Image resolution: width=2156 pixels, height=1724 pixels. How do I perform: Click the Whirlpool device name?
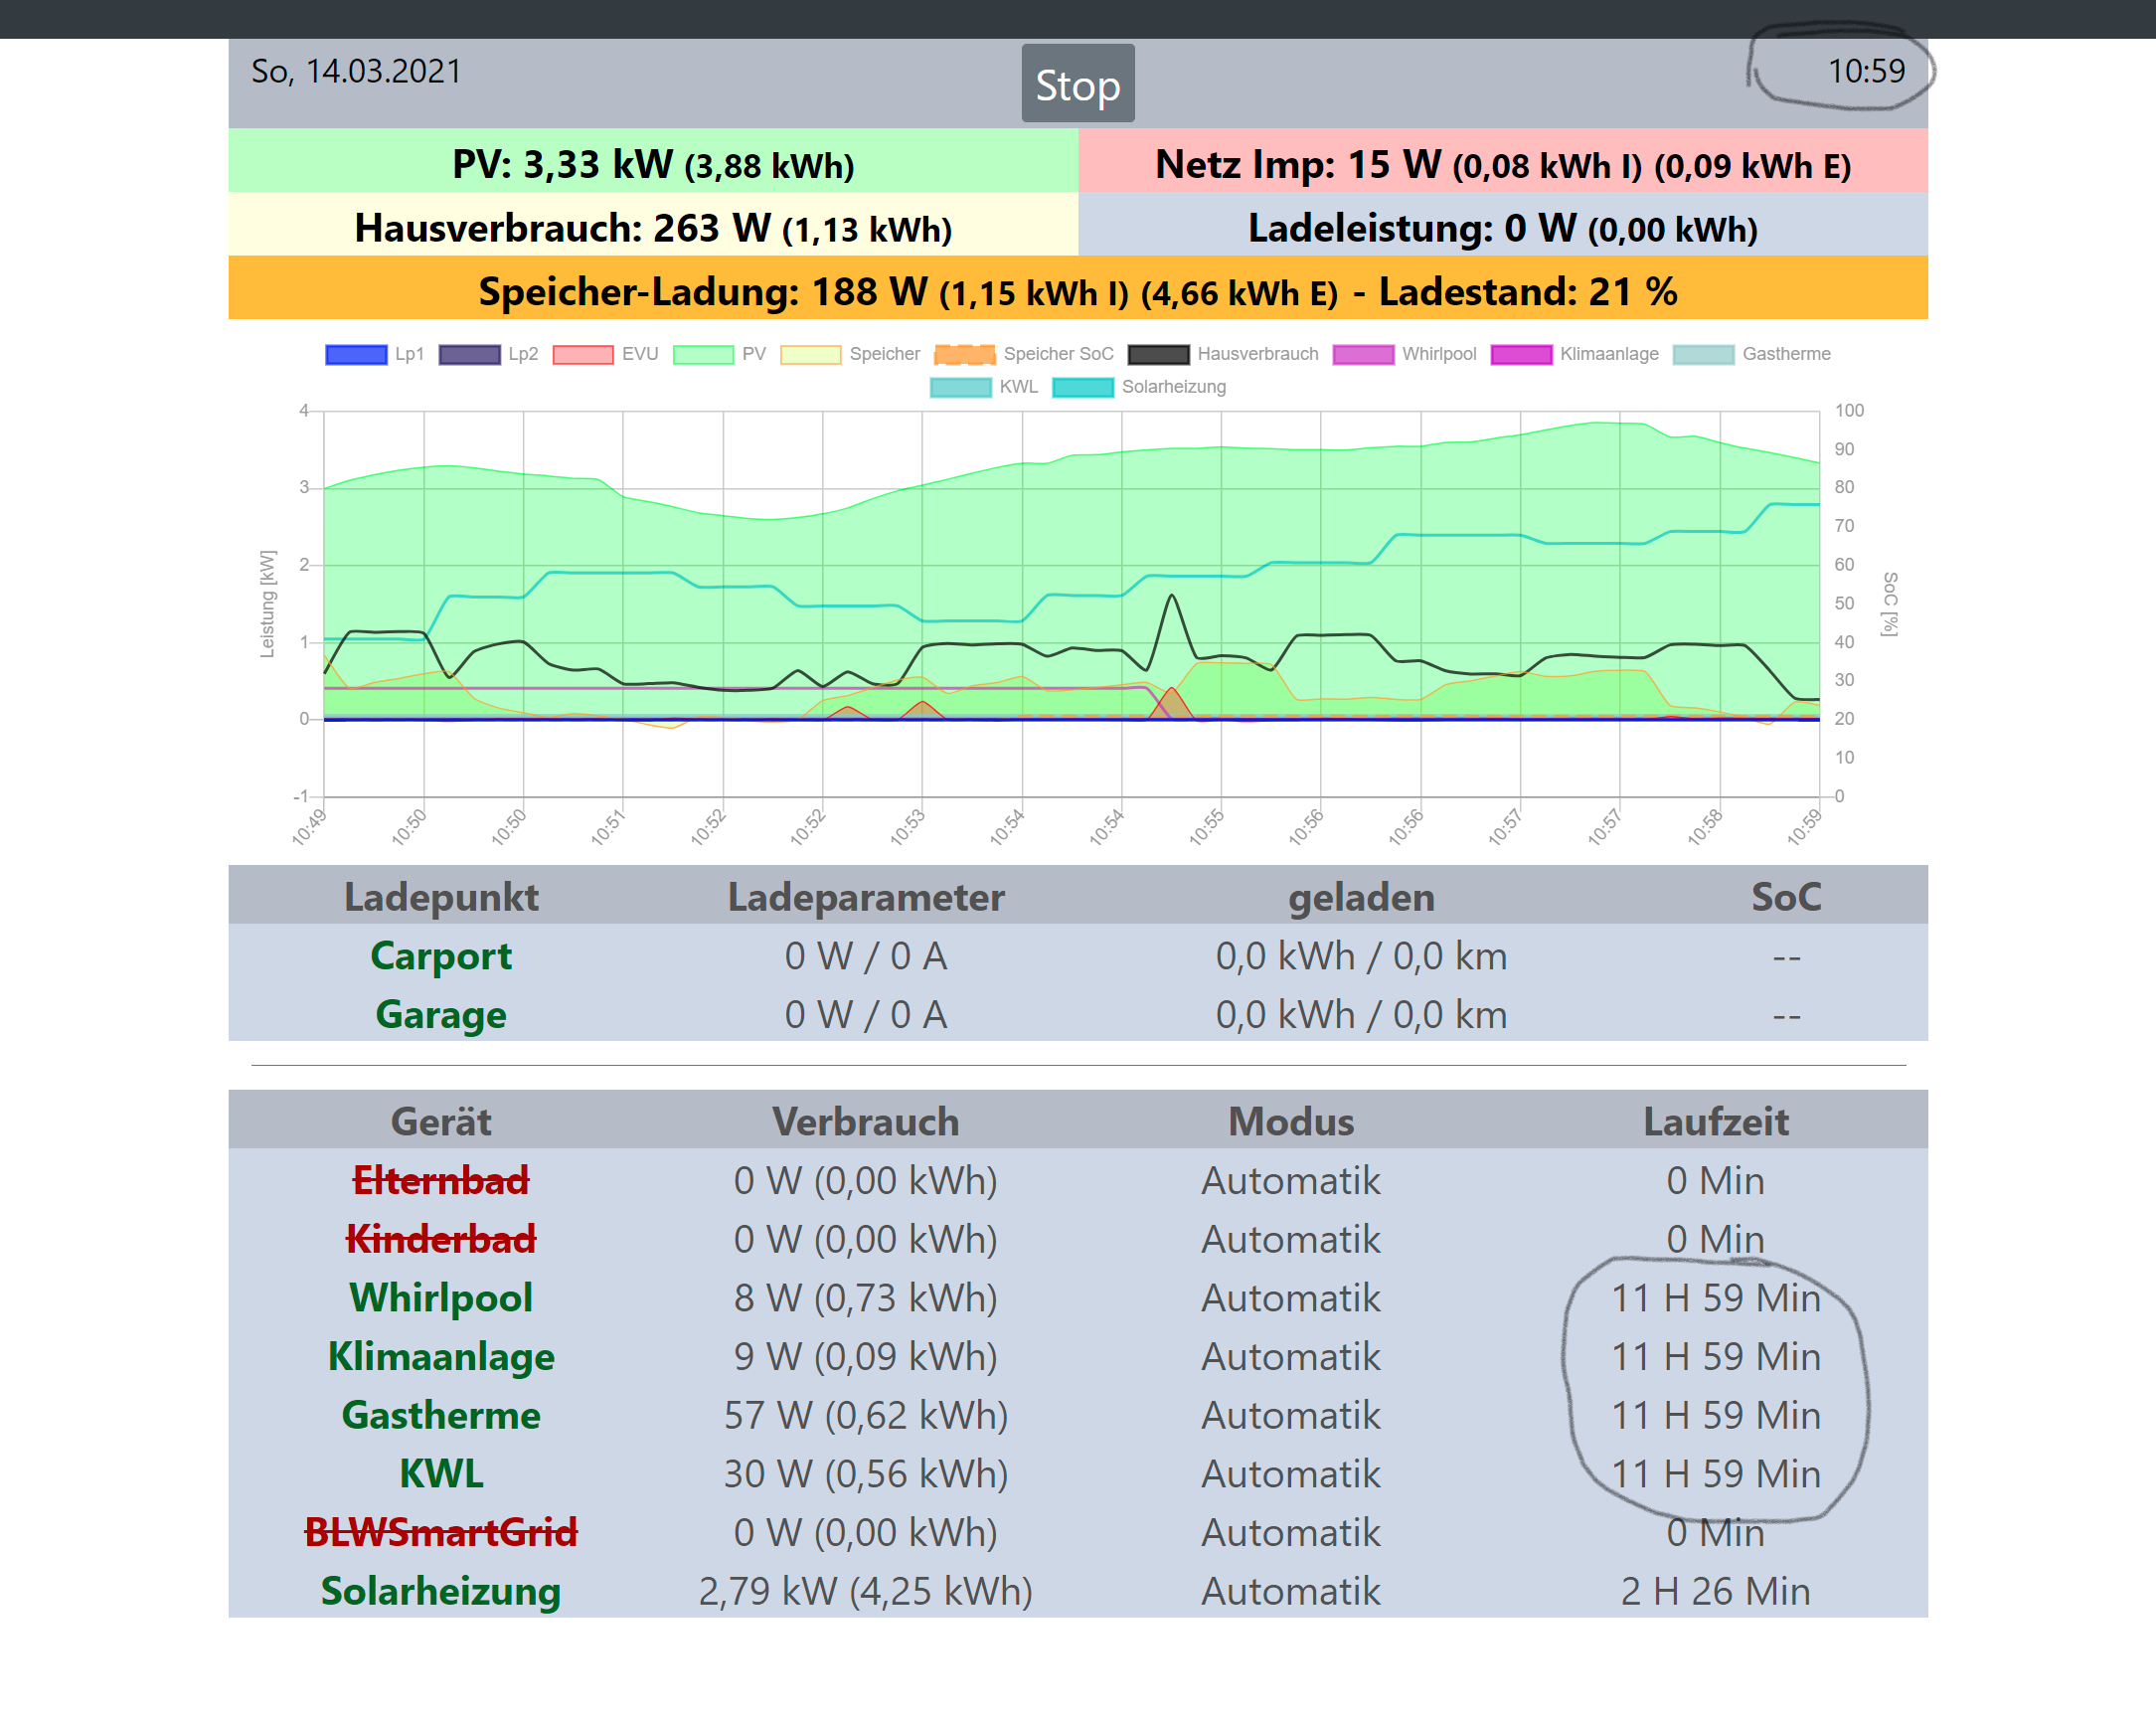440,1298
